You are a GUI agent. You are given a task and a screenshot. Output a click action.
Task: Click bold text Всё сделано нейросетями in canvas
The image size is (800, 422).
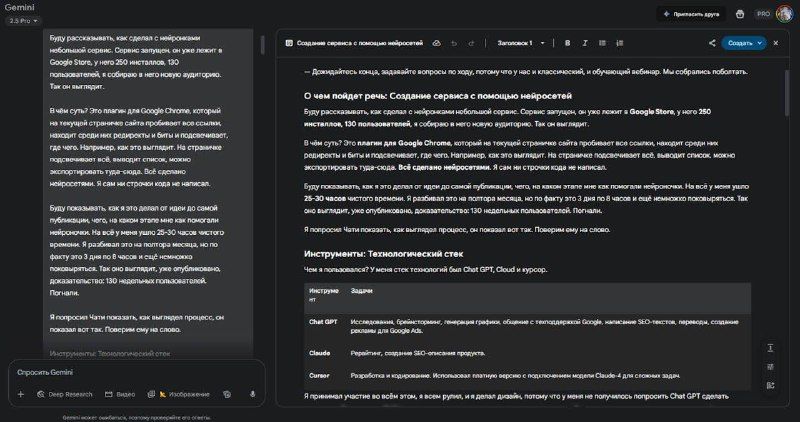(444, 167)
